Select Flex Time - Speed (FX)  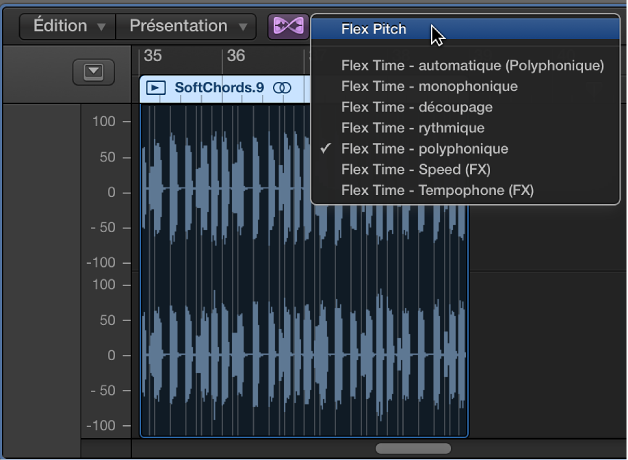[465, 169]
